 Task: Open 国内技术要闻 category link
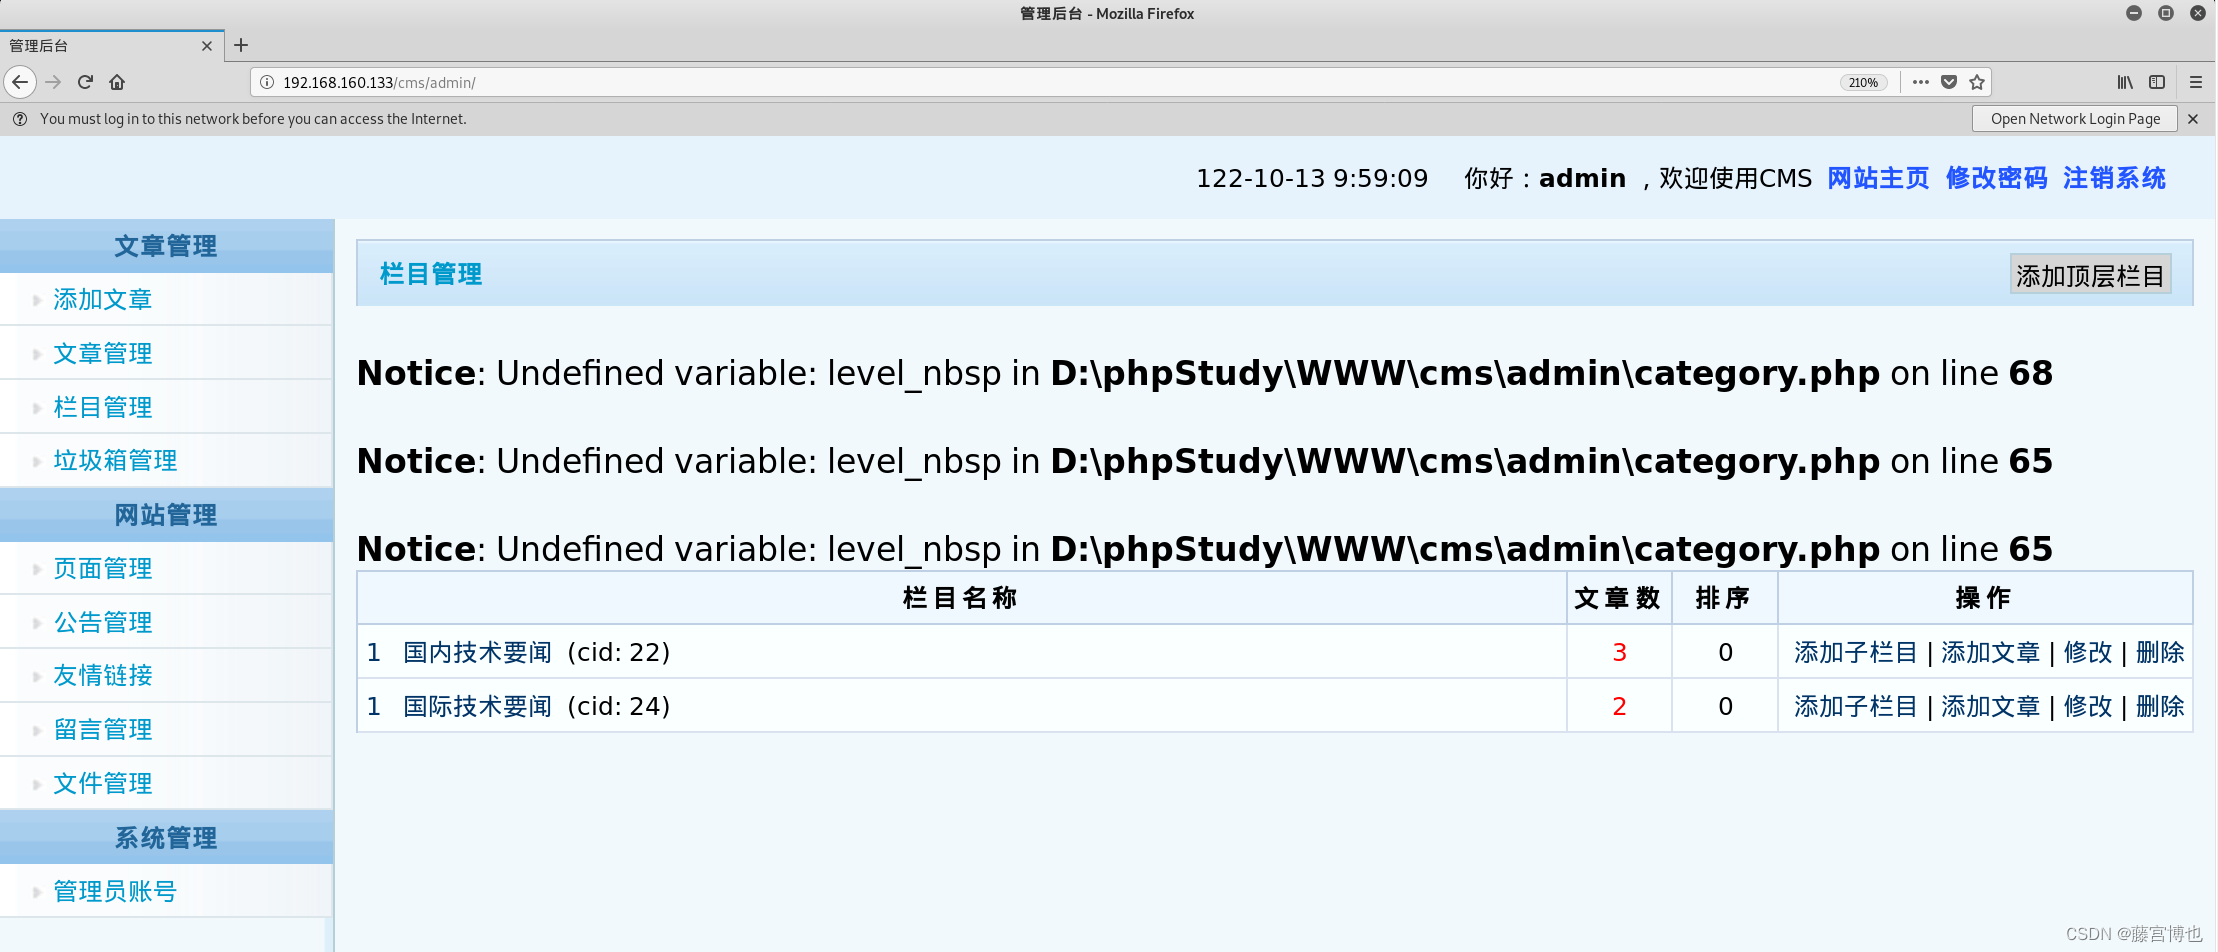click(x=477, y=653)
